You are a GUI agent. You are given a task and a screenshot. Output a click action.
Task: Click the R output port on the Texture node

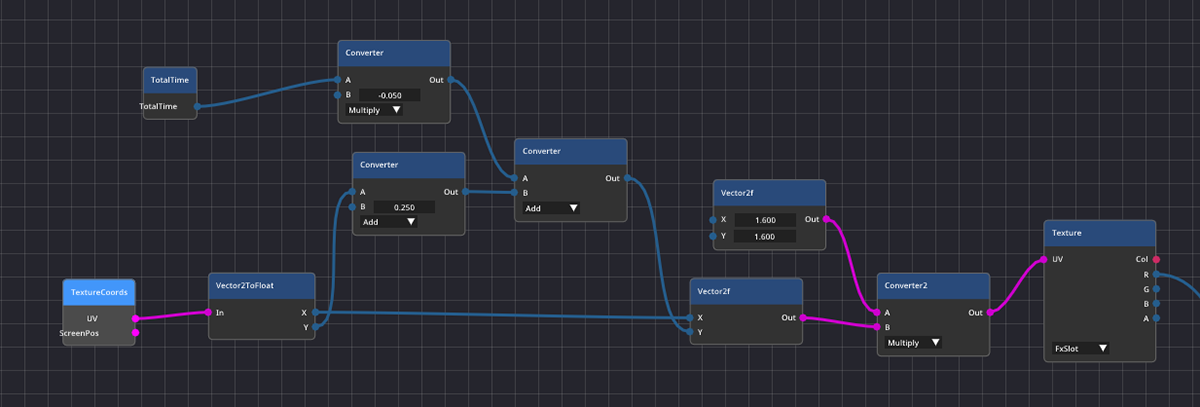(1157, 274)
